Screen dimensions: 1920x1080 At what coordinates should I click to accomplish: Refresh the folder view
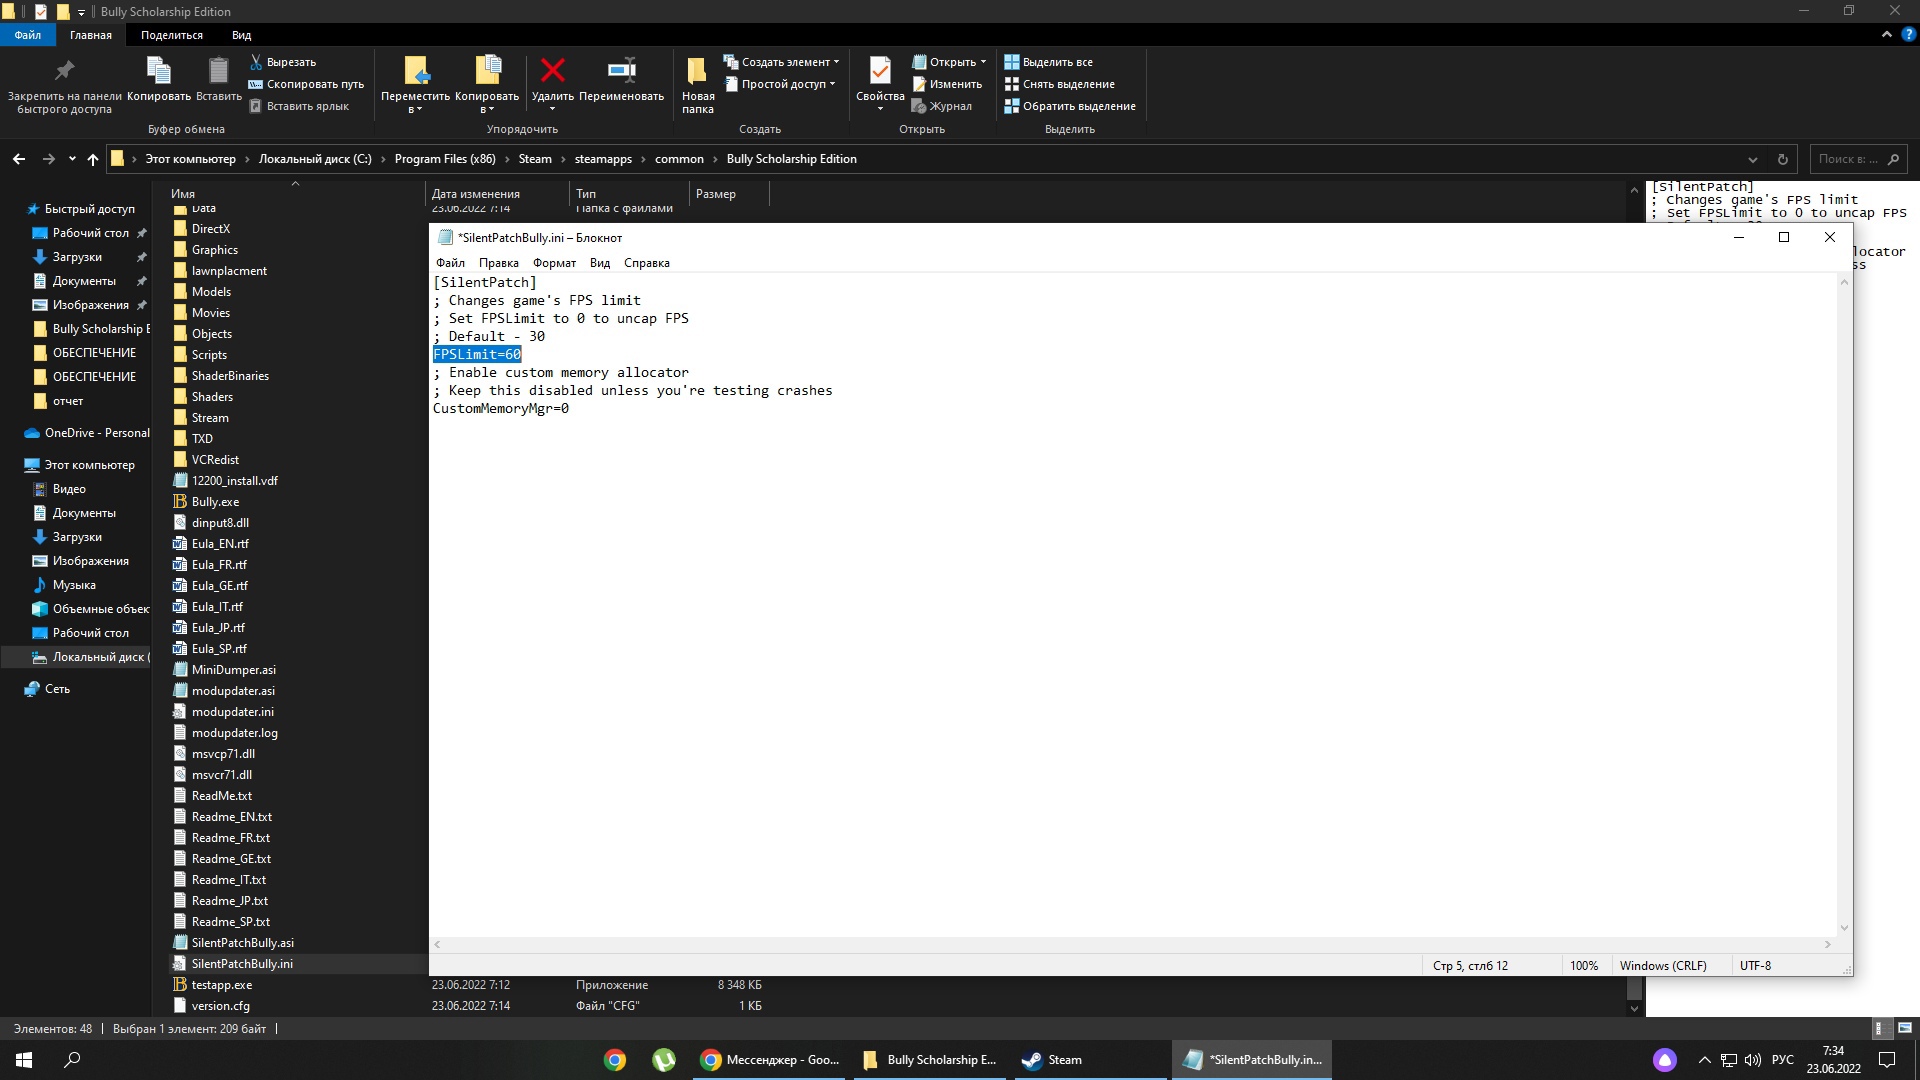(1782, 159)
